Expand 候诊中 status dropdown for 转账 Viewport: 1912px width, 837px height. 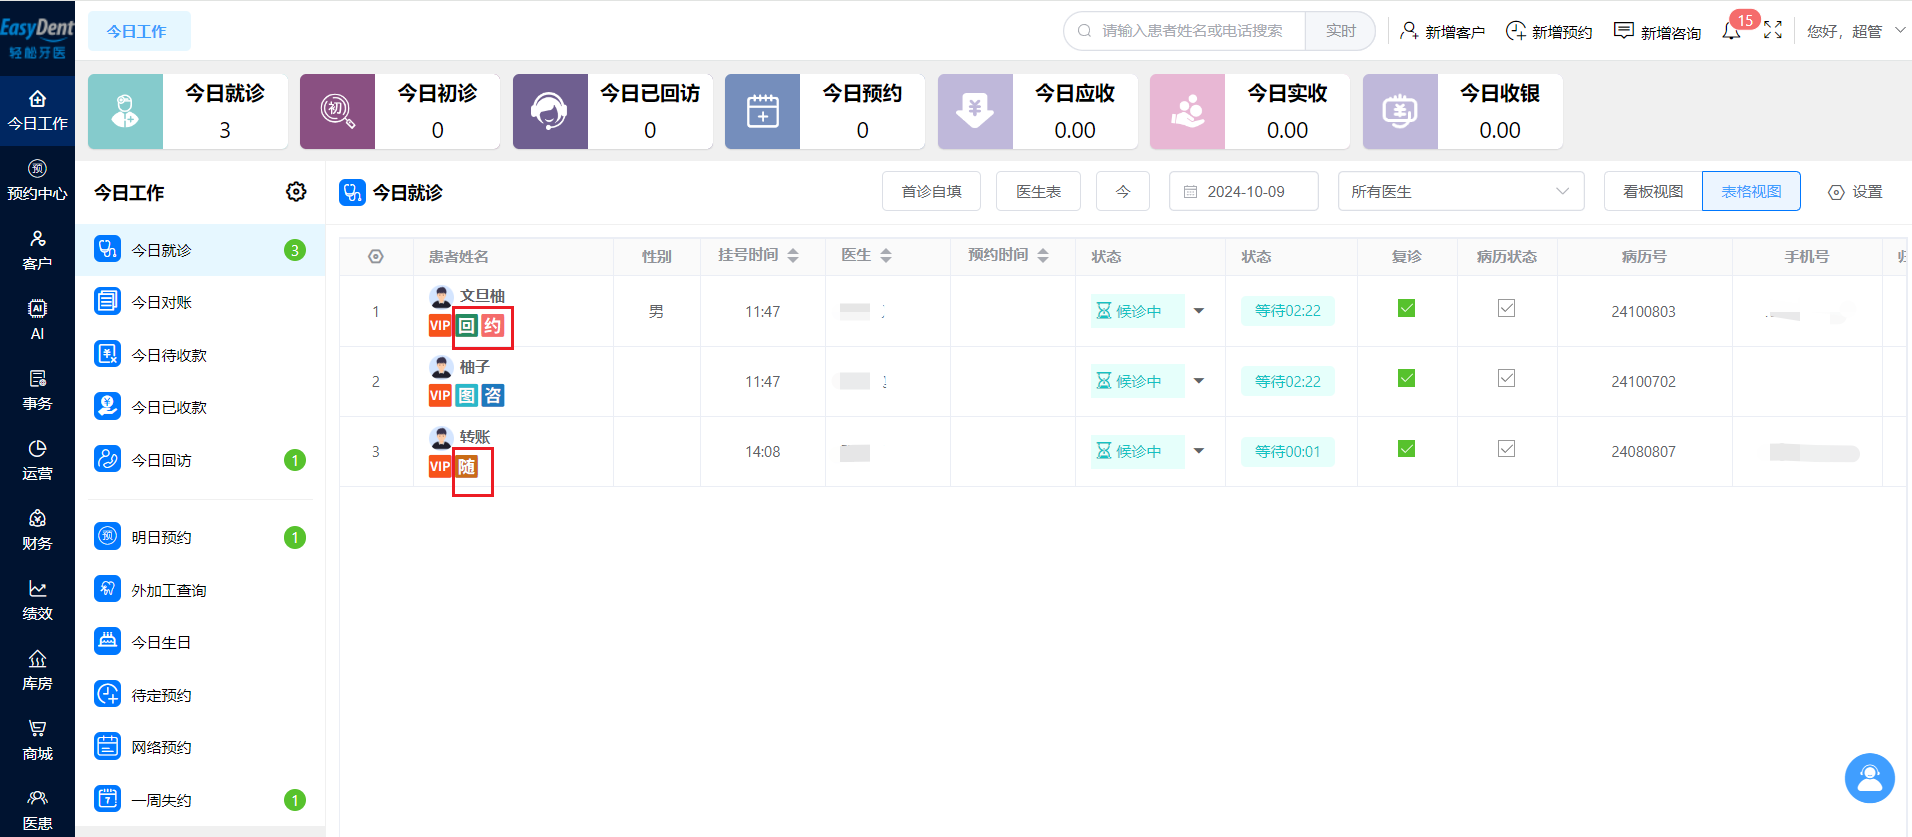(x=1199, y=451)
